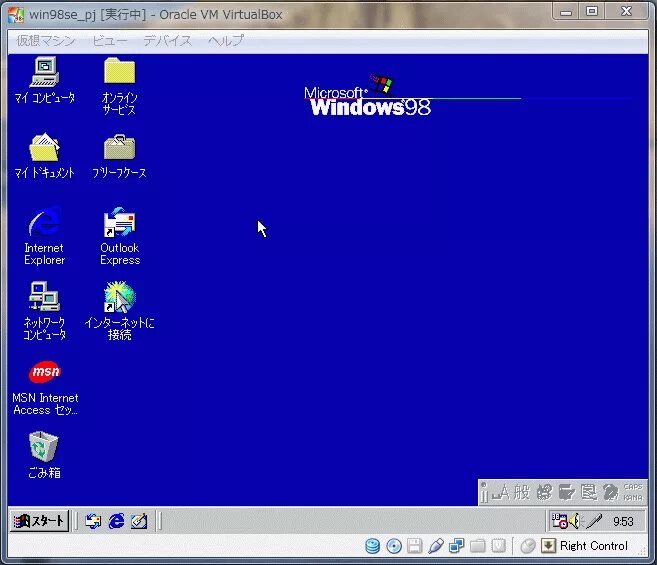Click the keyboard capture arrow indicator
Screen dimensions: 657x565
coord(548,546)
